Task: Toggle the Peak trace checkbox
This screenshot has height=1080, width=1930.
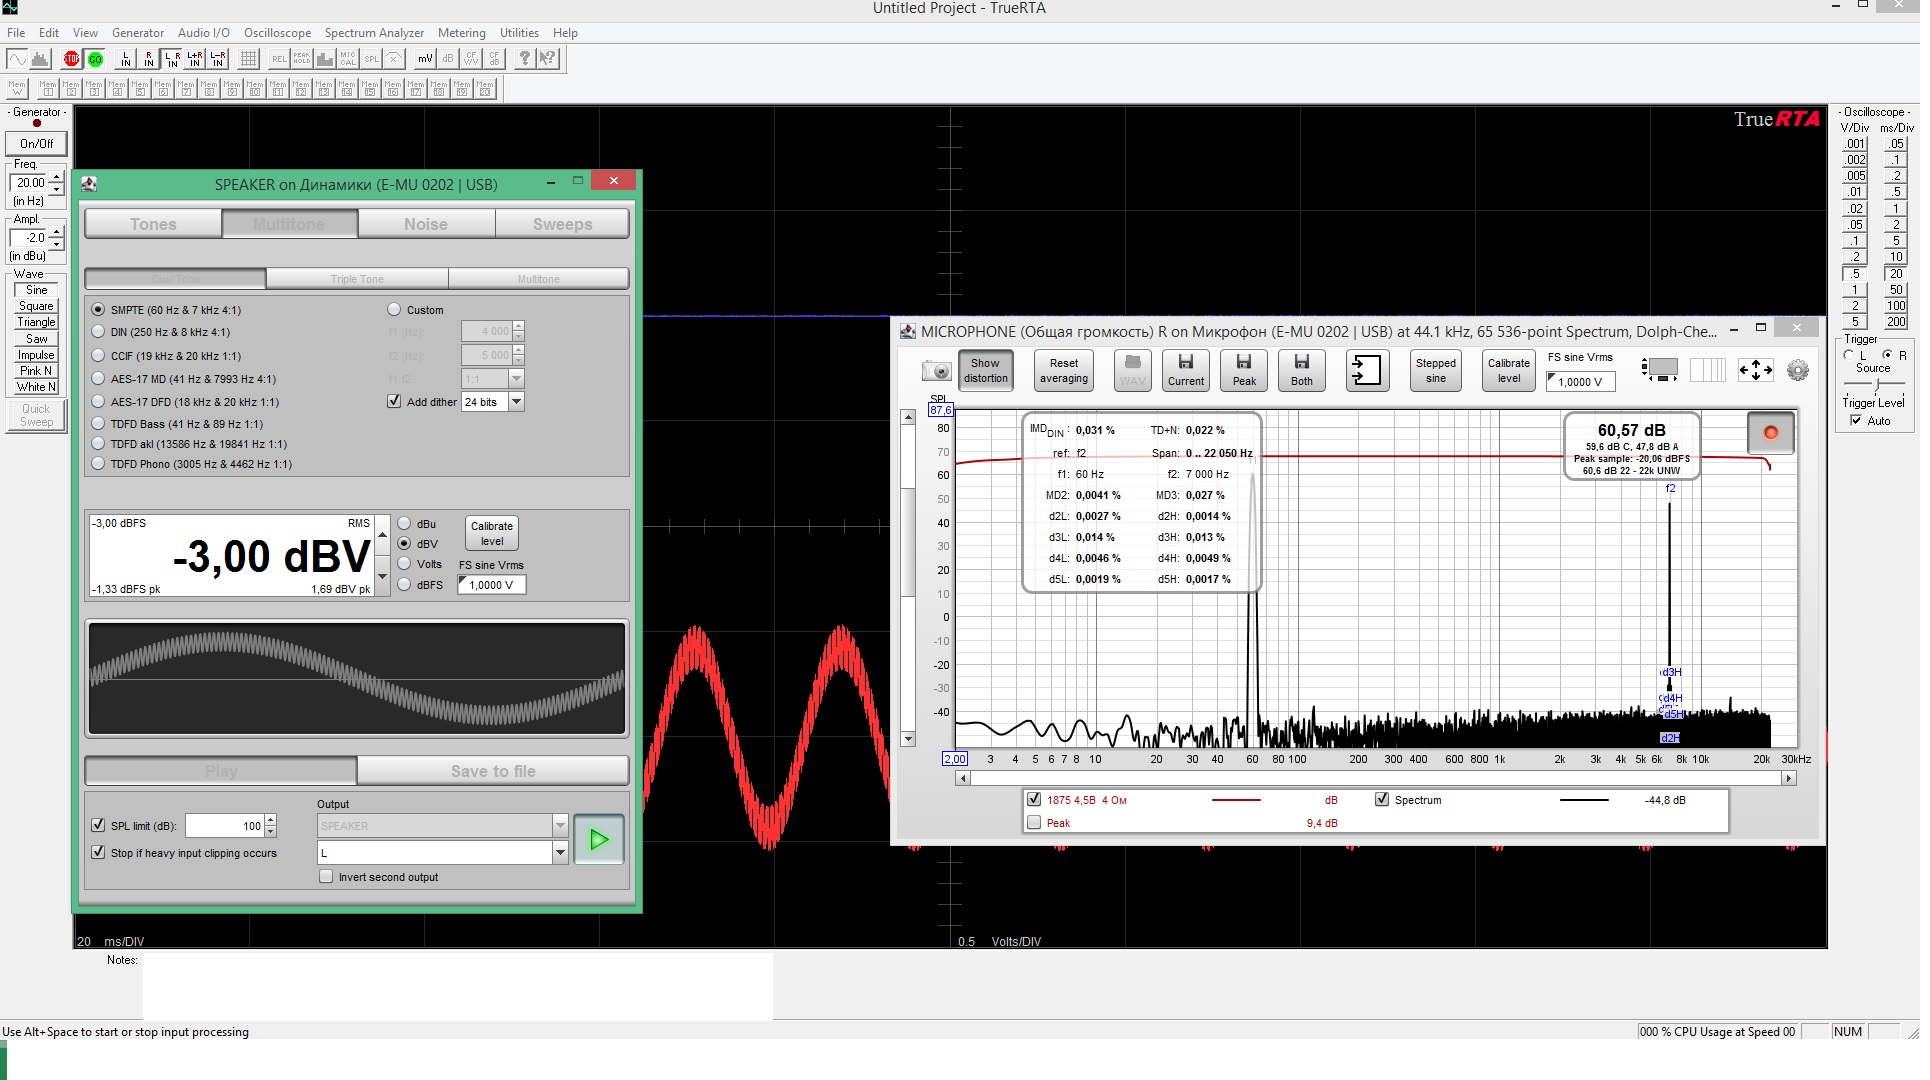Action: [1034, 823]
